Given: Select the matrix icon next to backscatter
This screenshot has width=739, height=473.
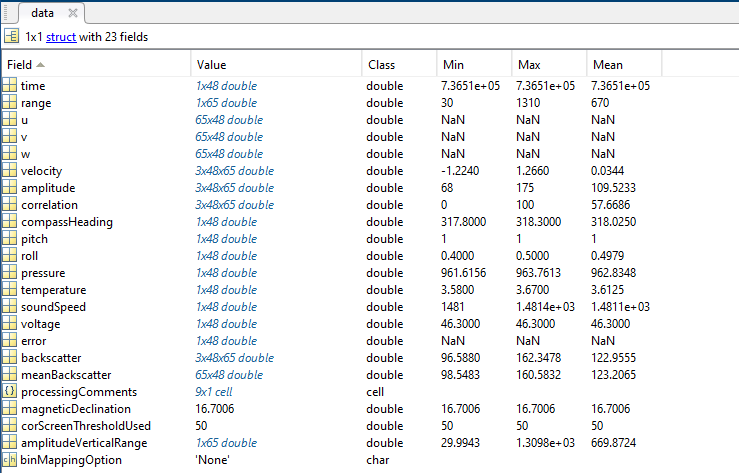Looking at the screenshot, I should (9, 357).
